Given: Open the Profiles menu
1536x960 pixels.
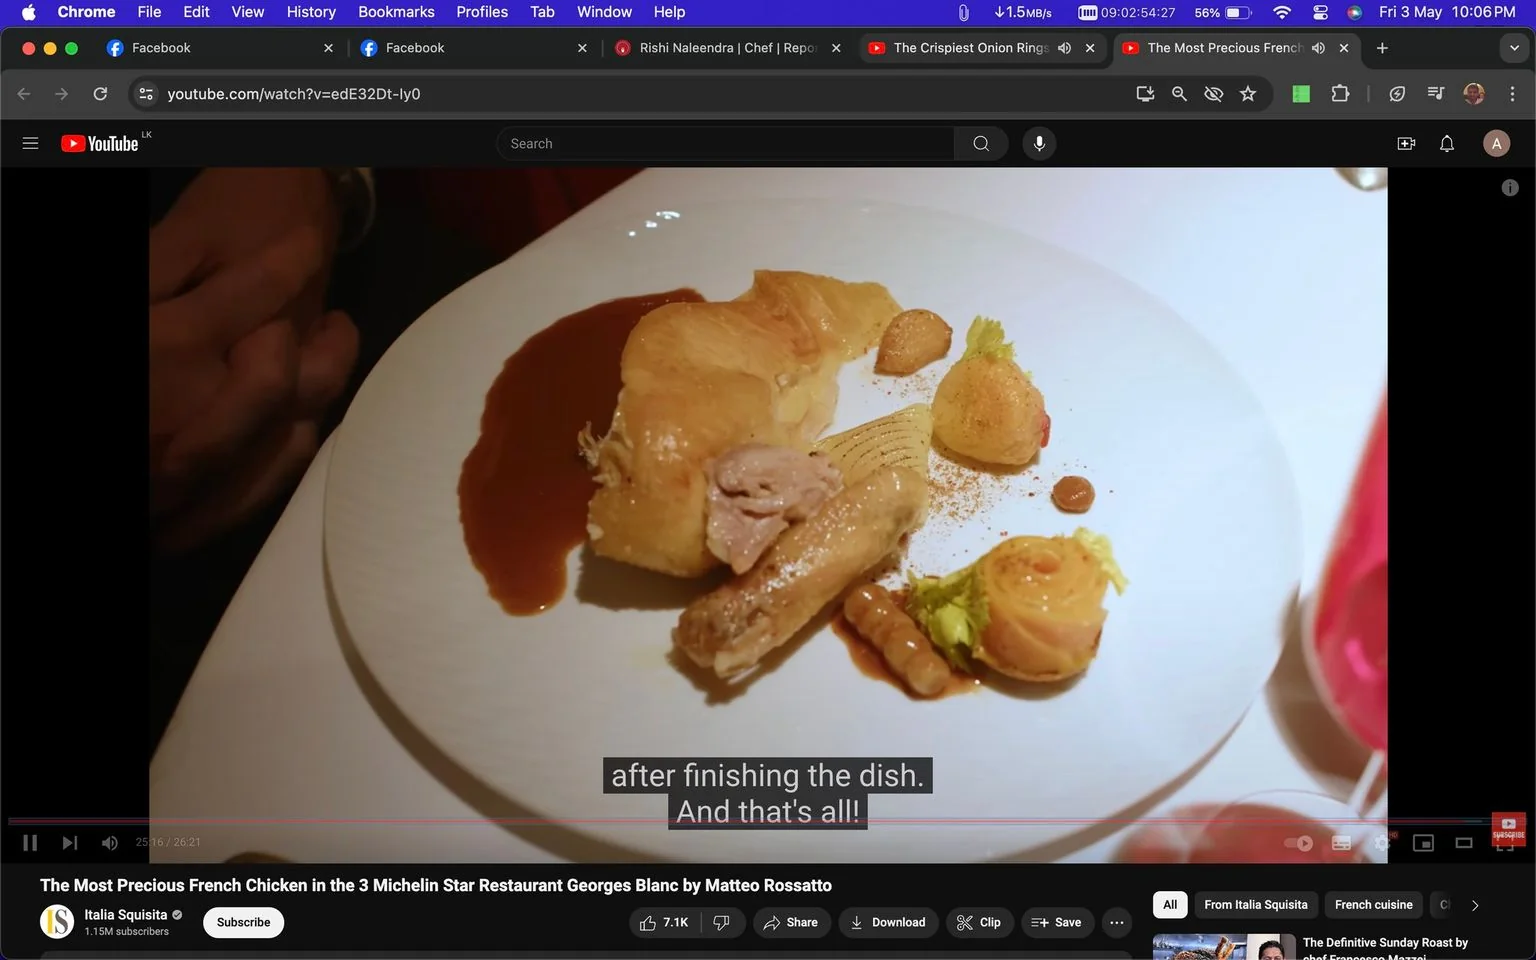Looking at the screenshot, I should (x=482, y=12).
